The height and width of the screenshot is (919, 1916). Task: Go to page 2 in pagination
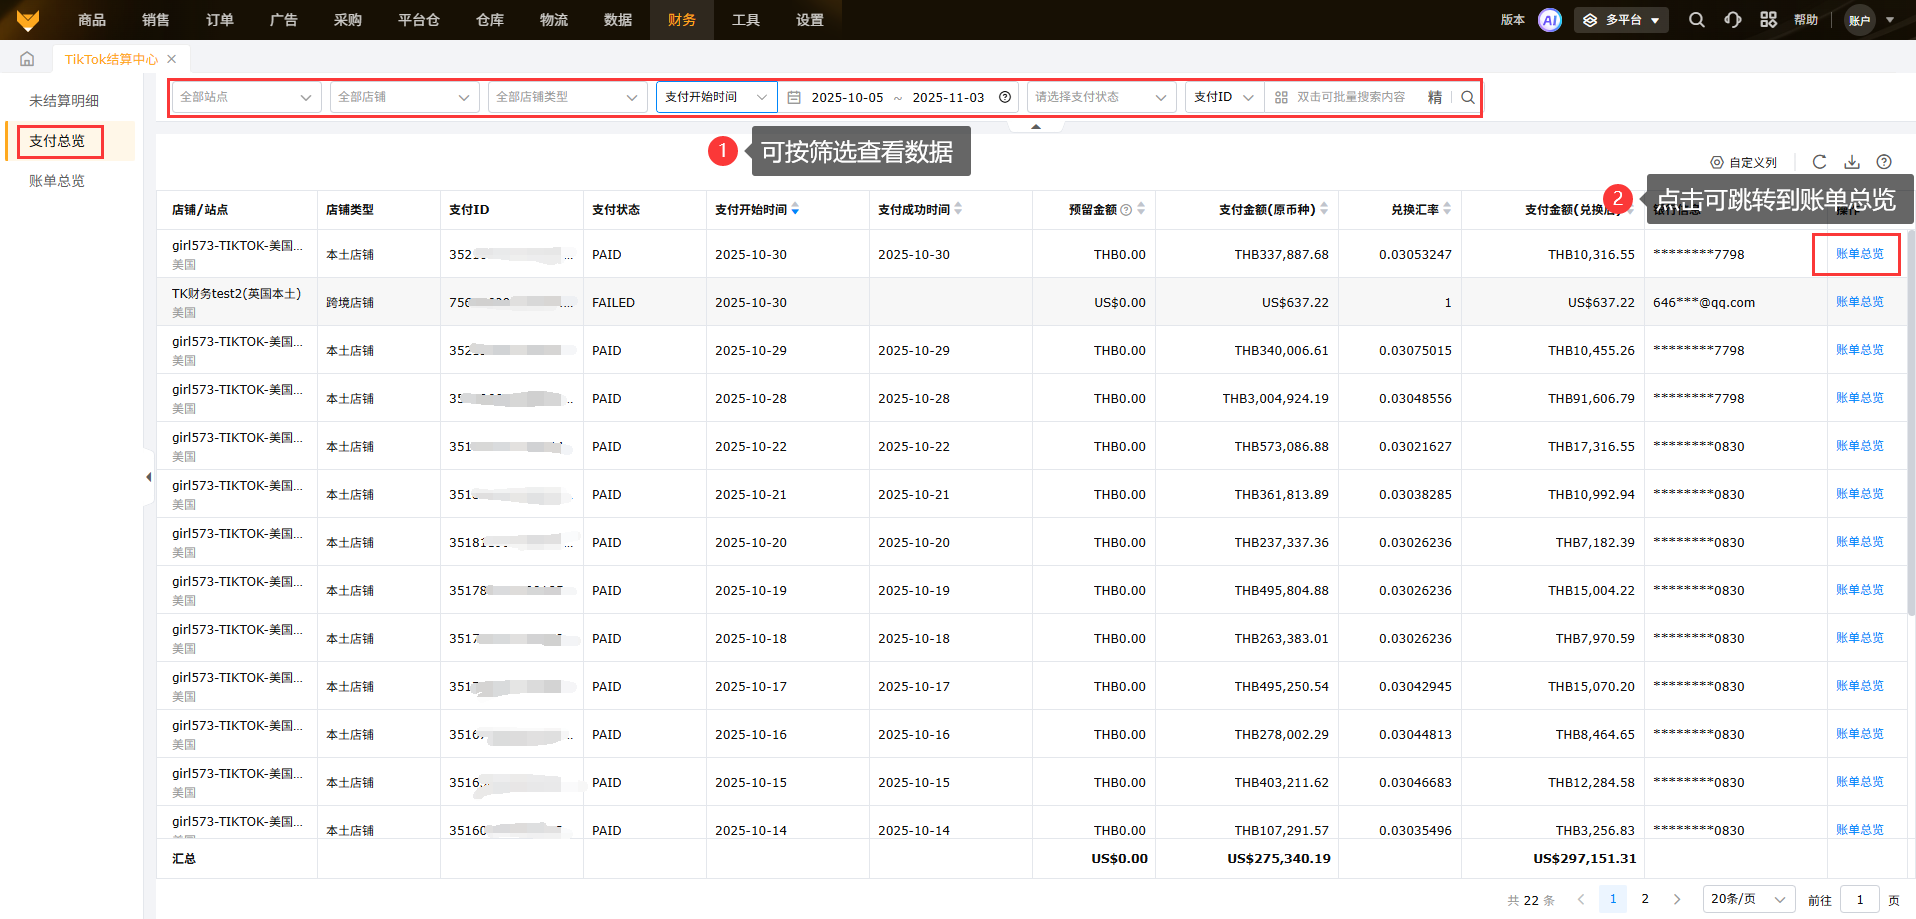click(1645, 899)
